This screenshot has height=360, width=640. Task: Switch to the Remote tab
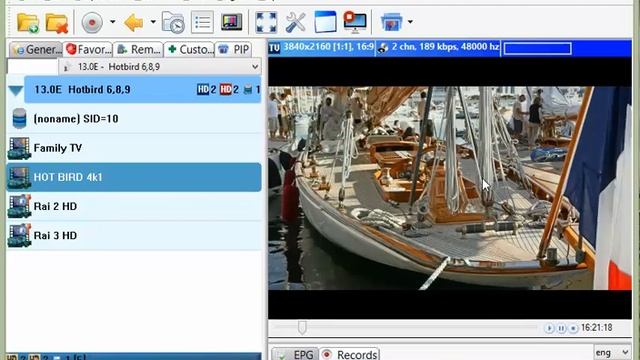tap(138, 49)
